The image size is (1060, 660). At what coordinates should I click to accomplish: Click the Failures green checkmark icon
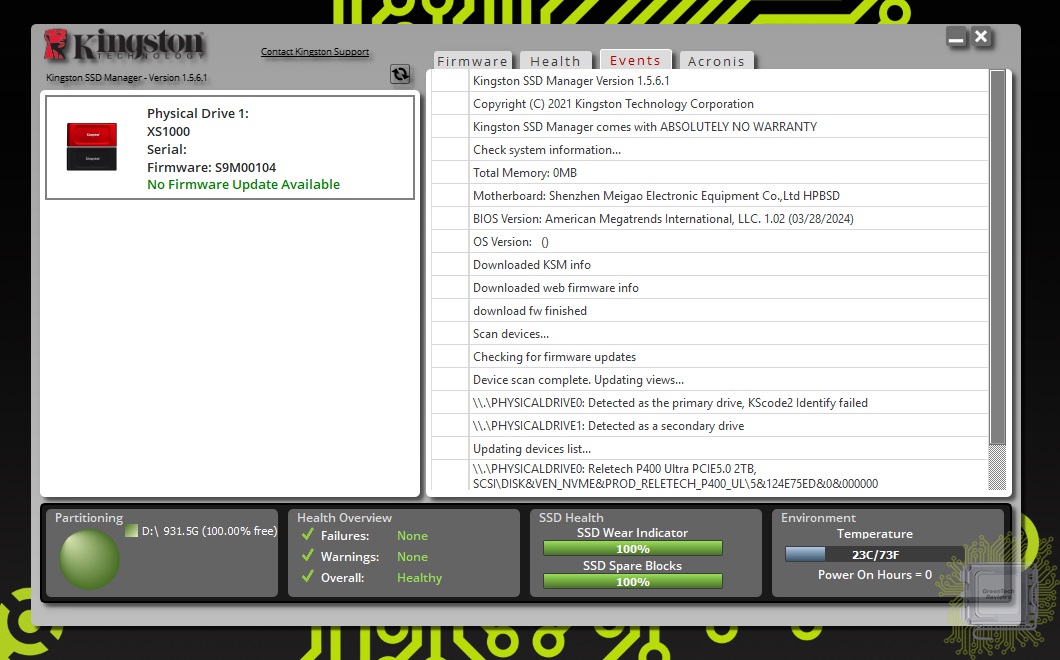tap(308, 535)
